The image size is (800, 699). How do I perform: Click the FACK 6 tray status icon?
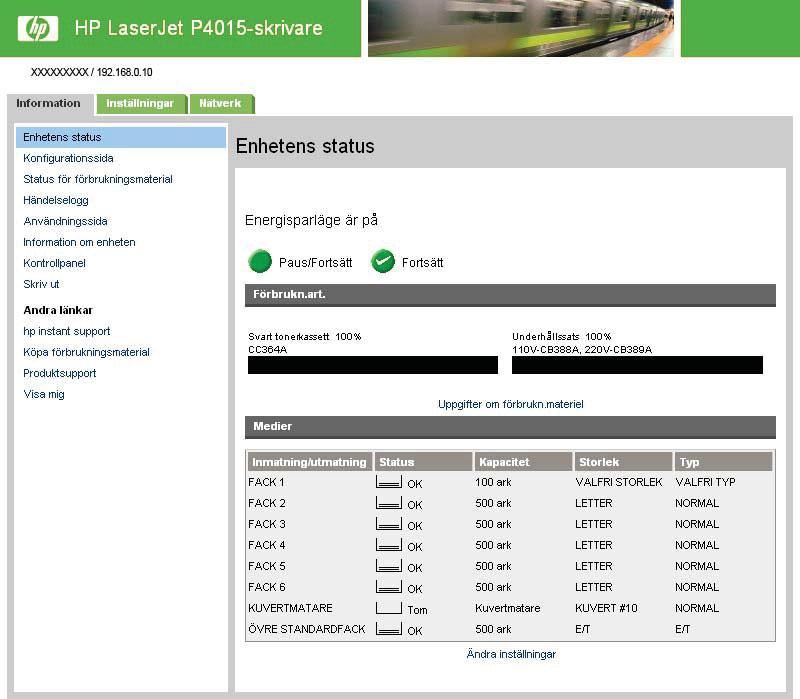pos(389,586)
